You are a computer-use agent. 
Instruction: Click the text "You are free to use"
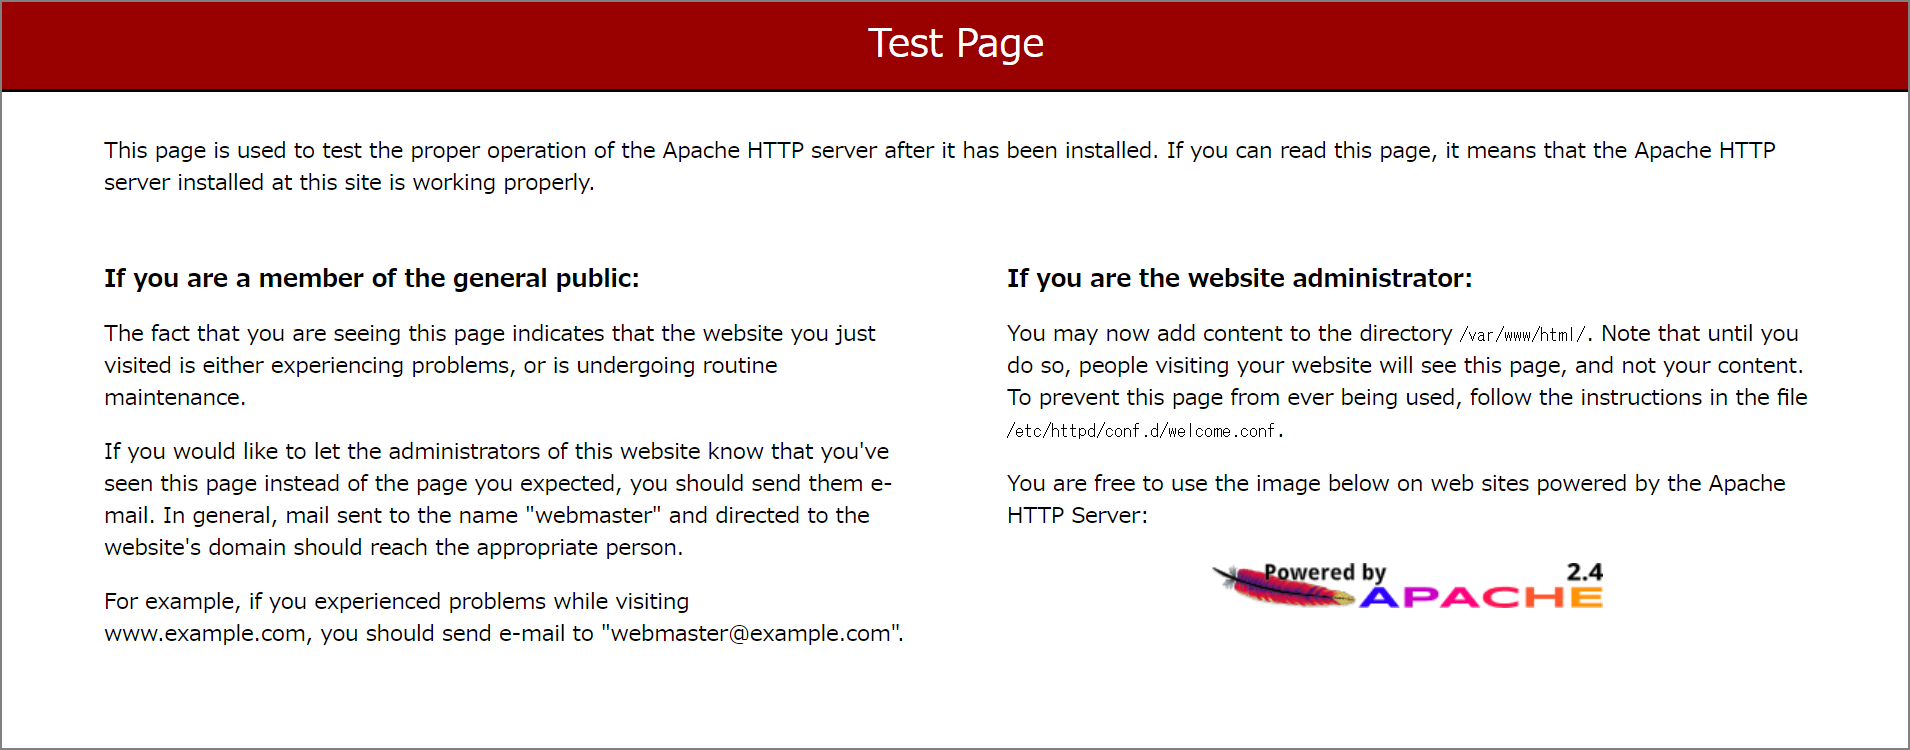1107,483
